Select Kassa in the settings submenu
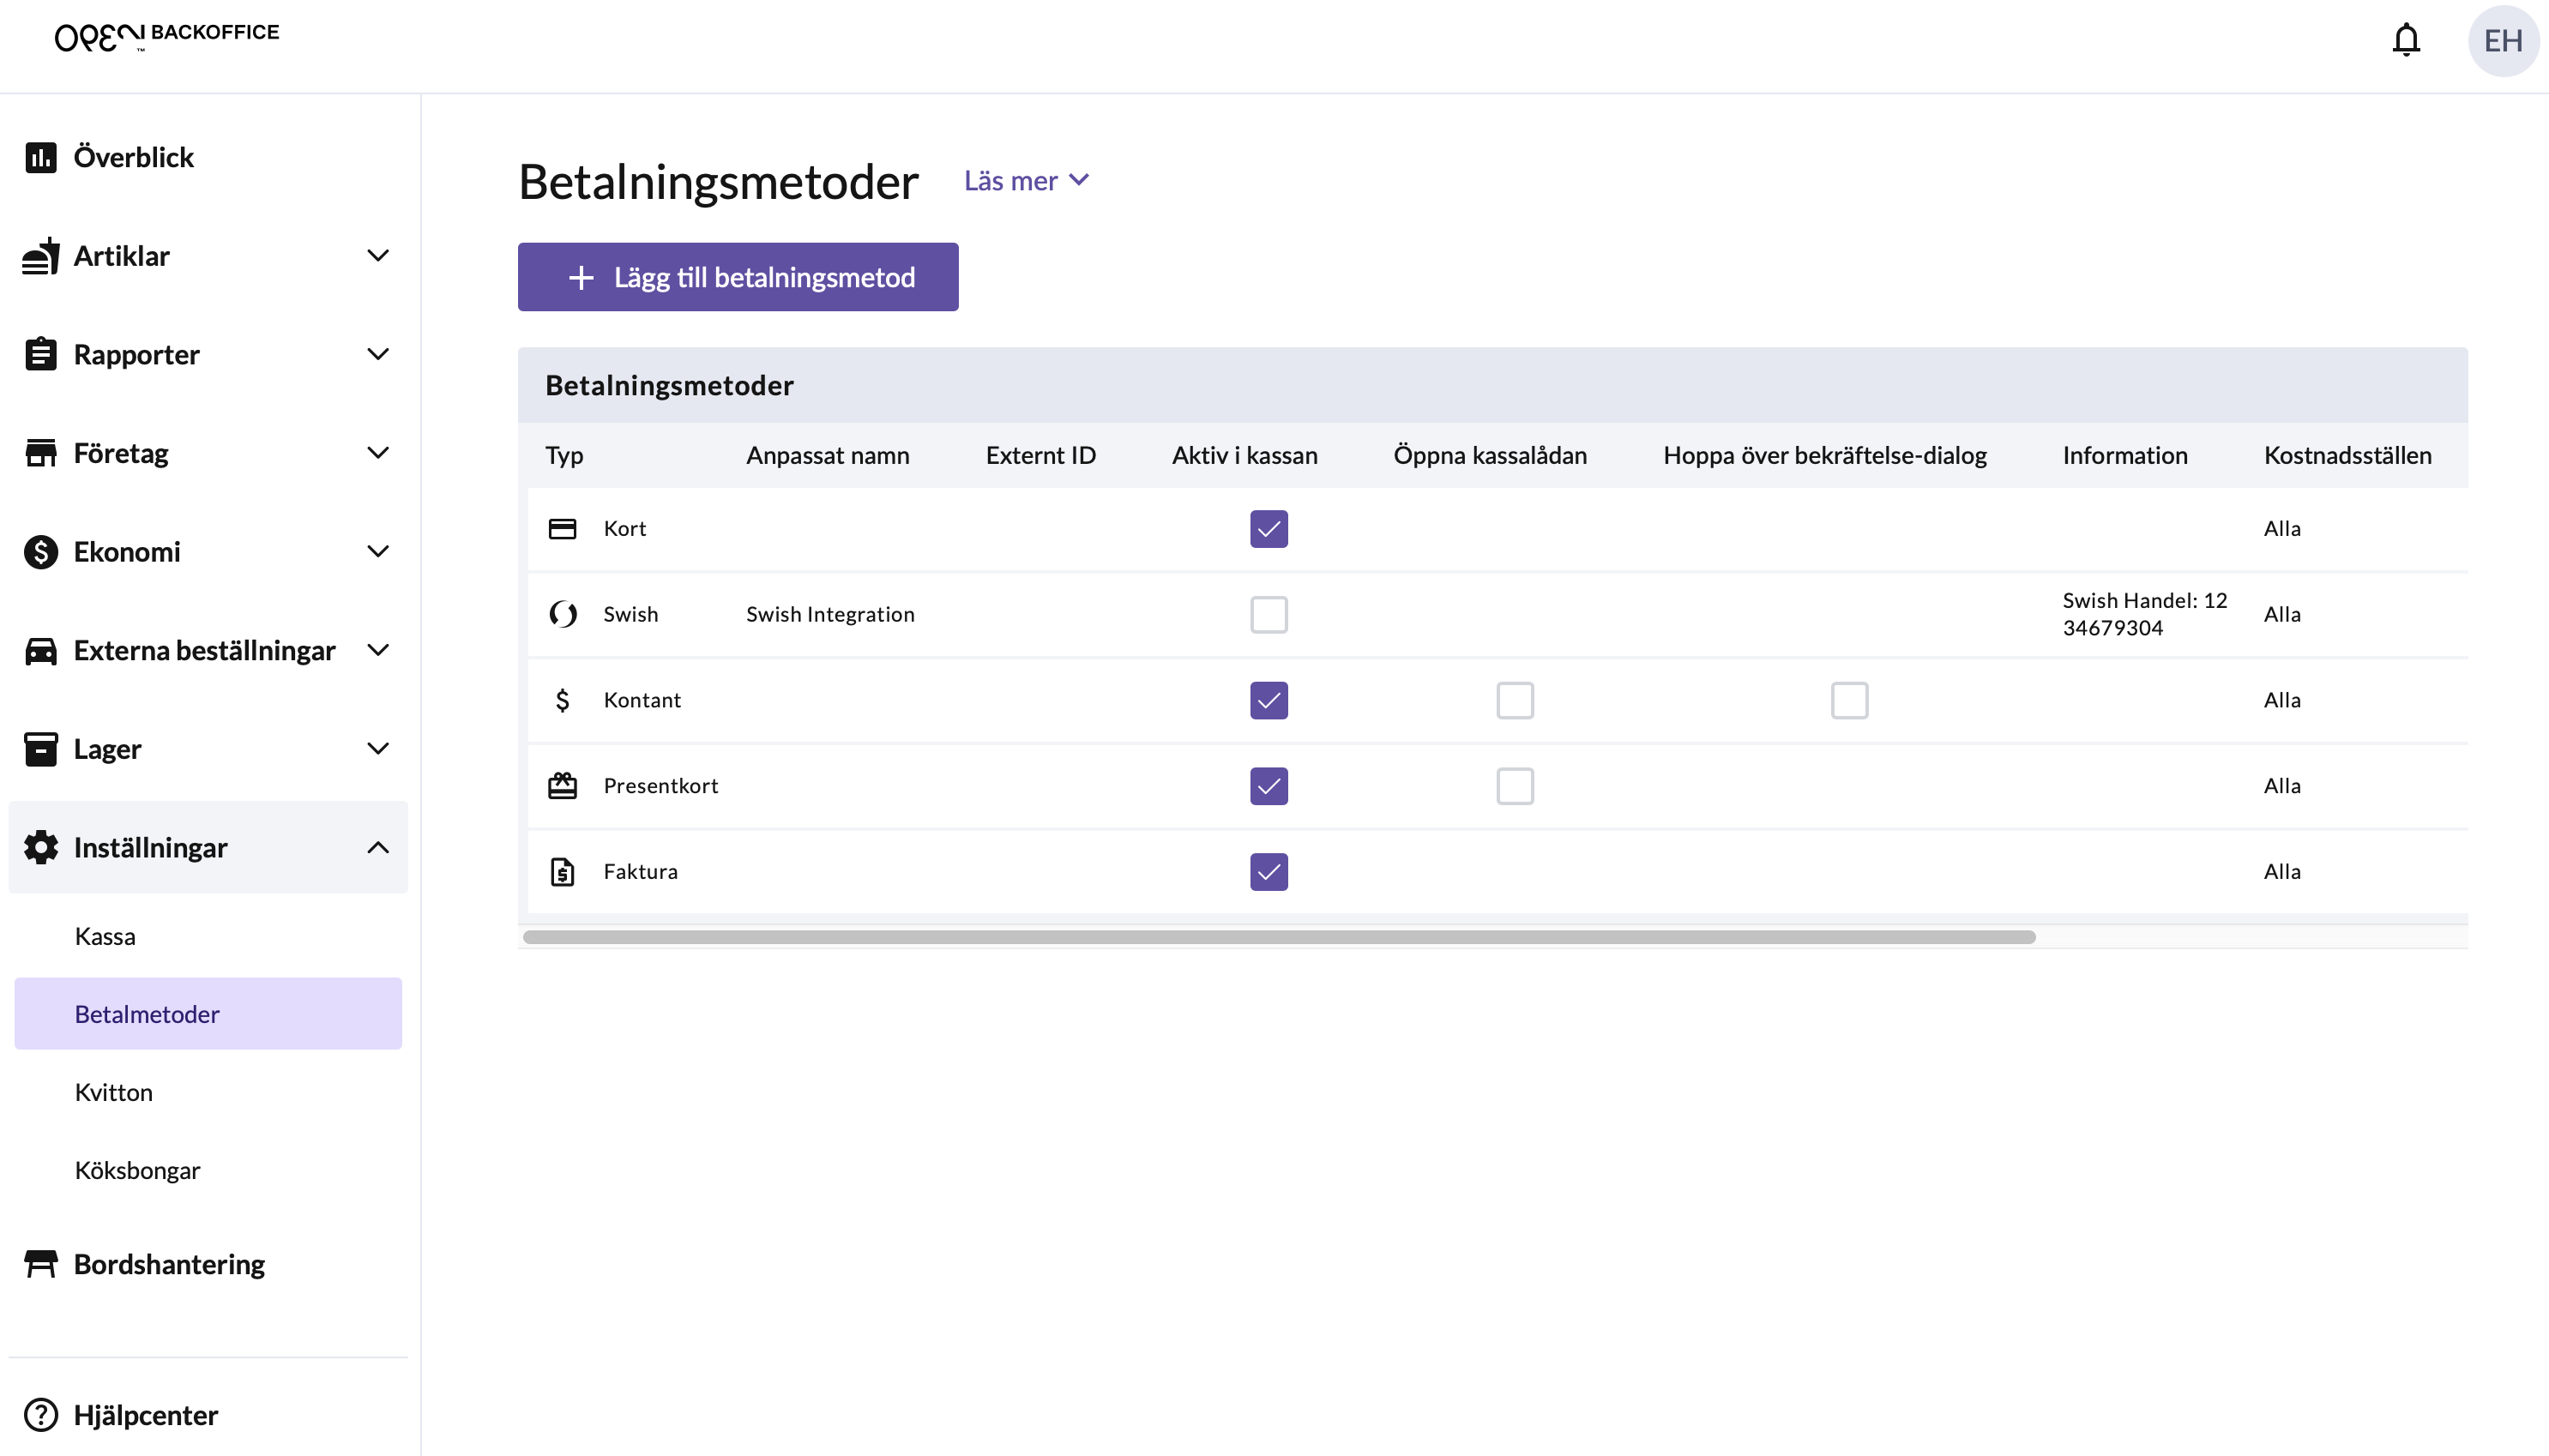 click(x=105, y=936)
